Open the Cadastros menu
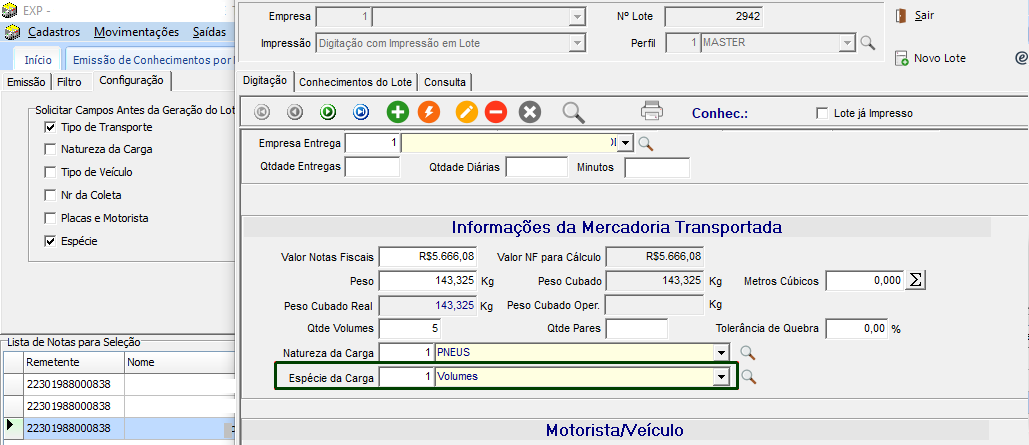 point(54,32)
